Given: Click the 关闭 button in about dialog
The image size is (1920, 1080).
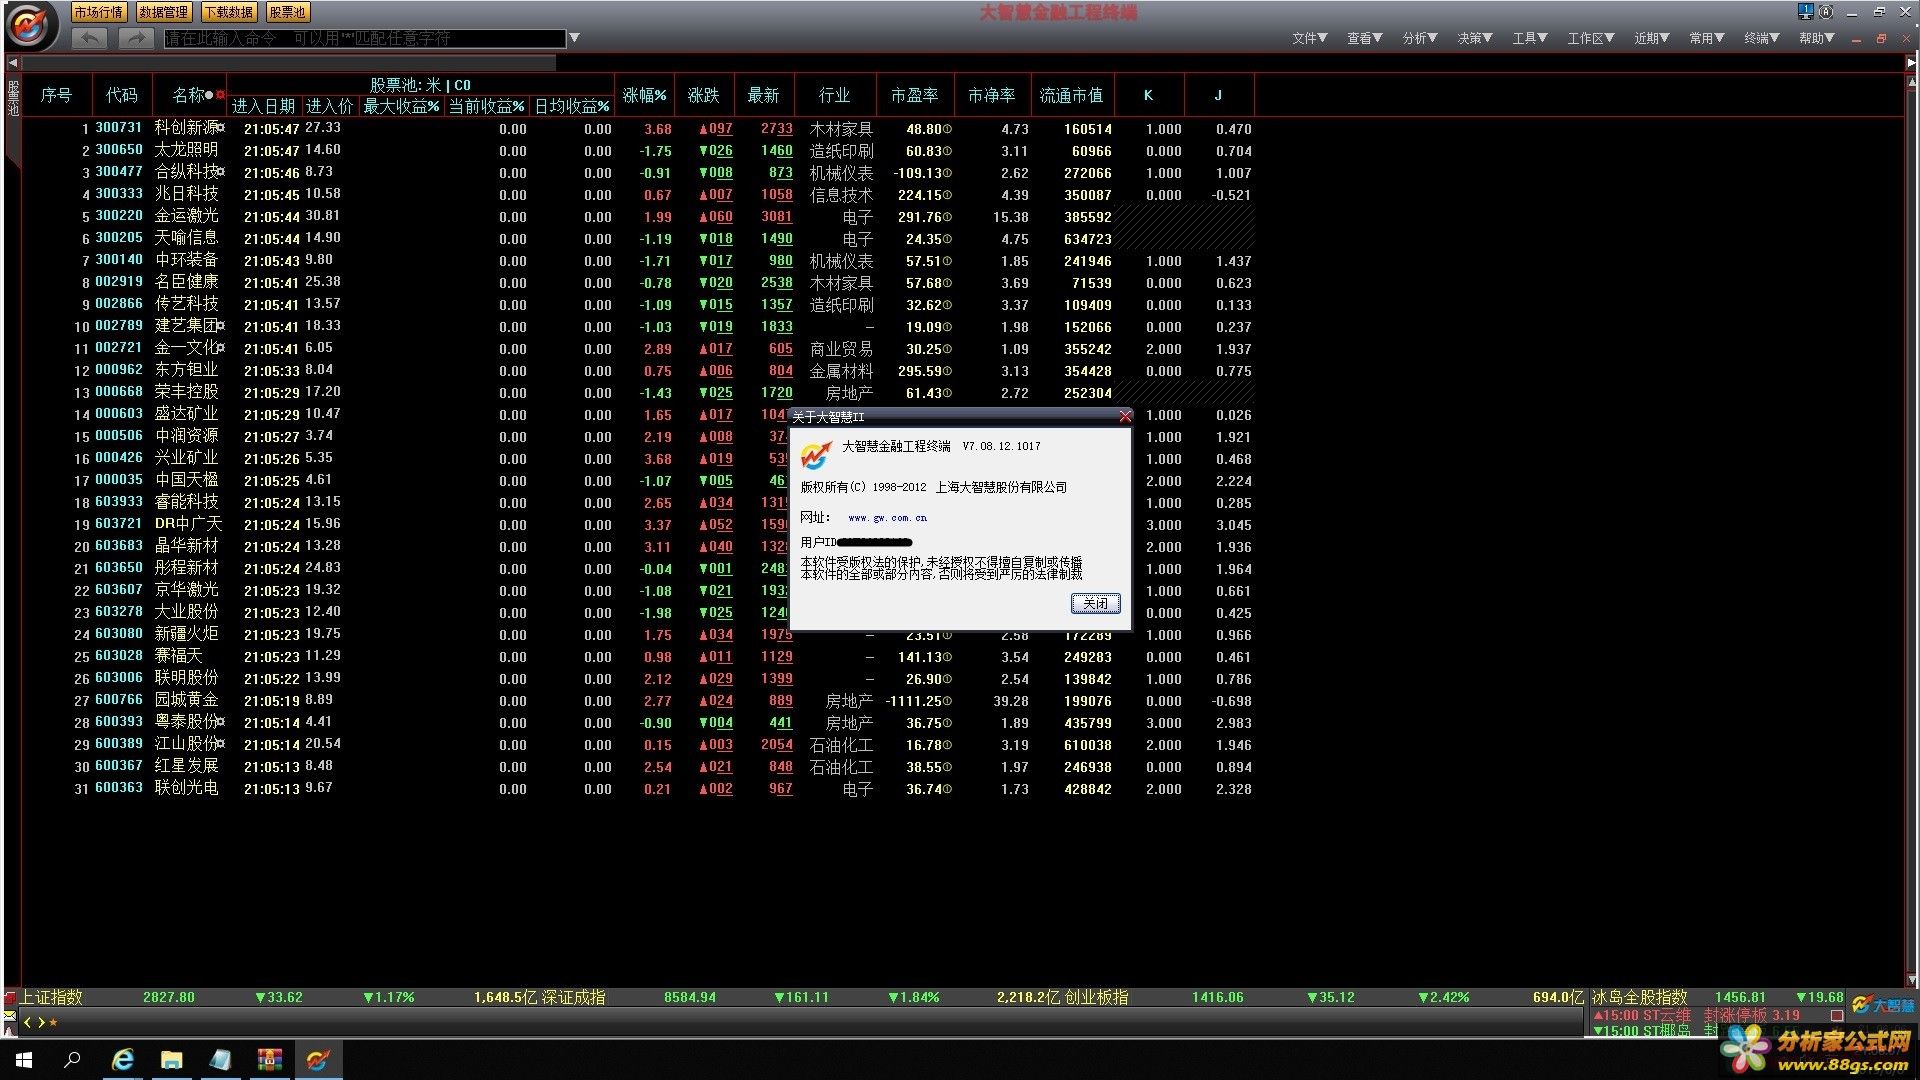Looking at the screenshot, I should [x=1095, y=603].
